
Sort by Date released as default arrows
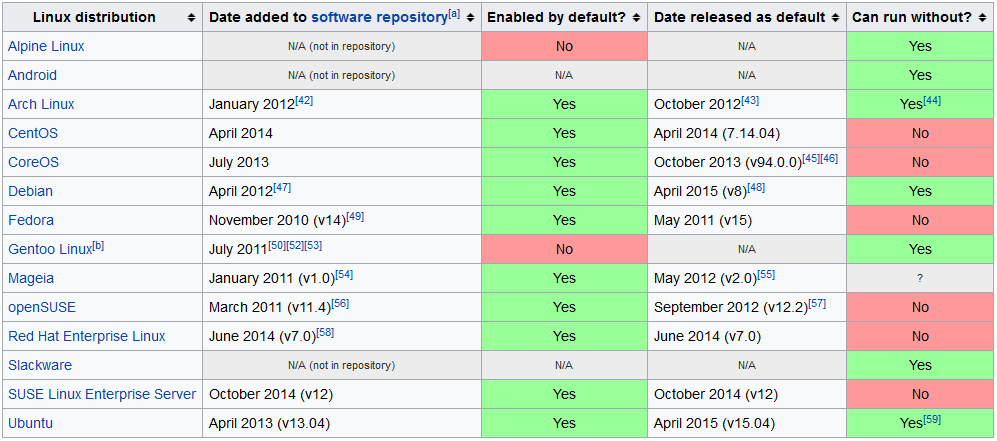point(834,18)
